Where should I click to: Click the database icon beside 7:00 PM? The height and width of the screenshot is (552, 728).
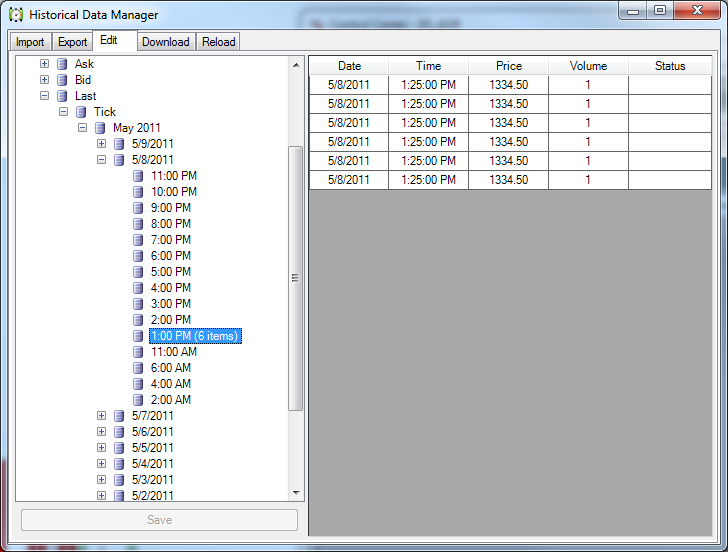[x=138, y=240]
